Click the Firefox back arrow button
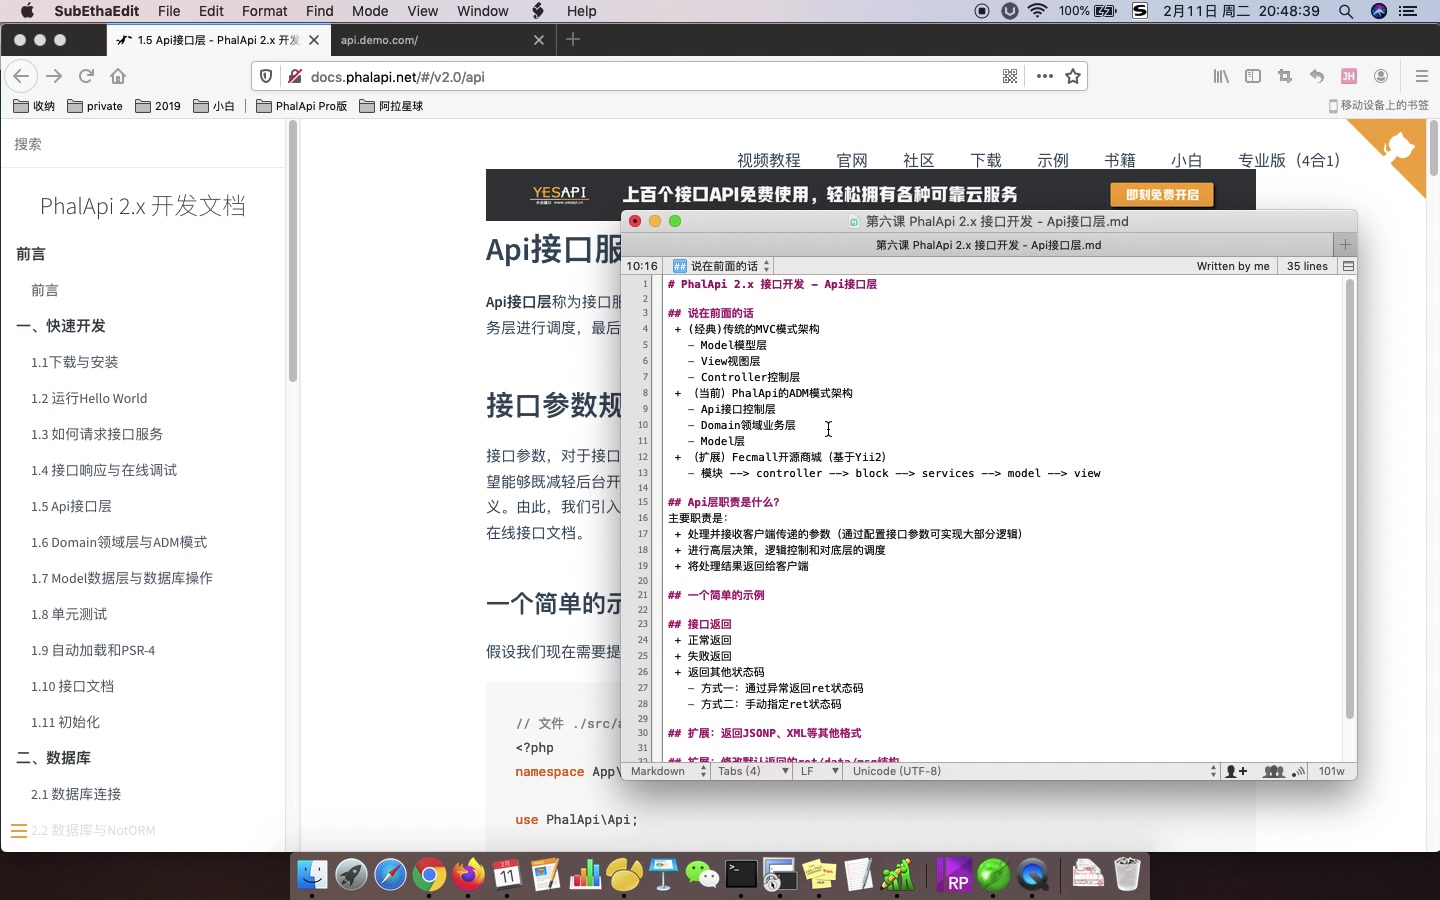Screen dimensions: 1440x900 [21, 76]
